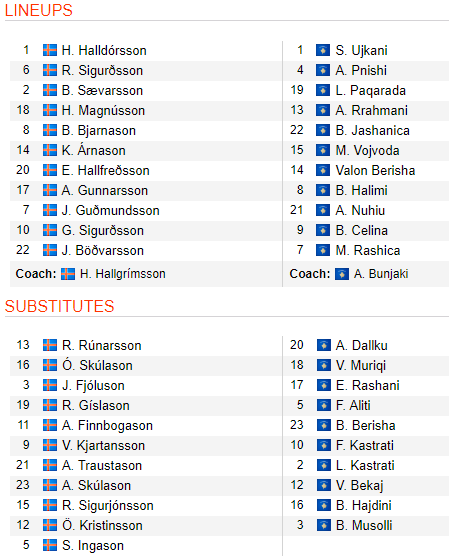449x556 pixels.
Task: Click Kosovo flag next to coach A. Bunjaki
Action: point(342,274)
